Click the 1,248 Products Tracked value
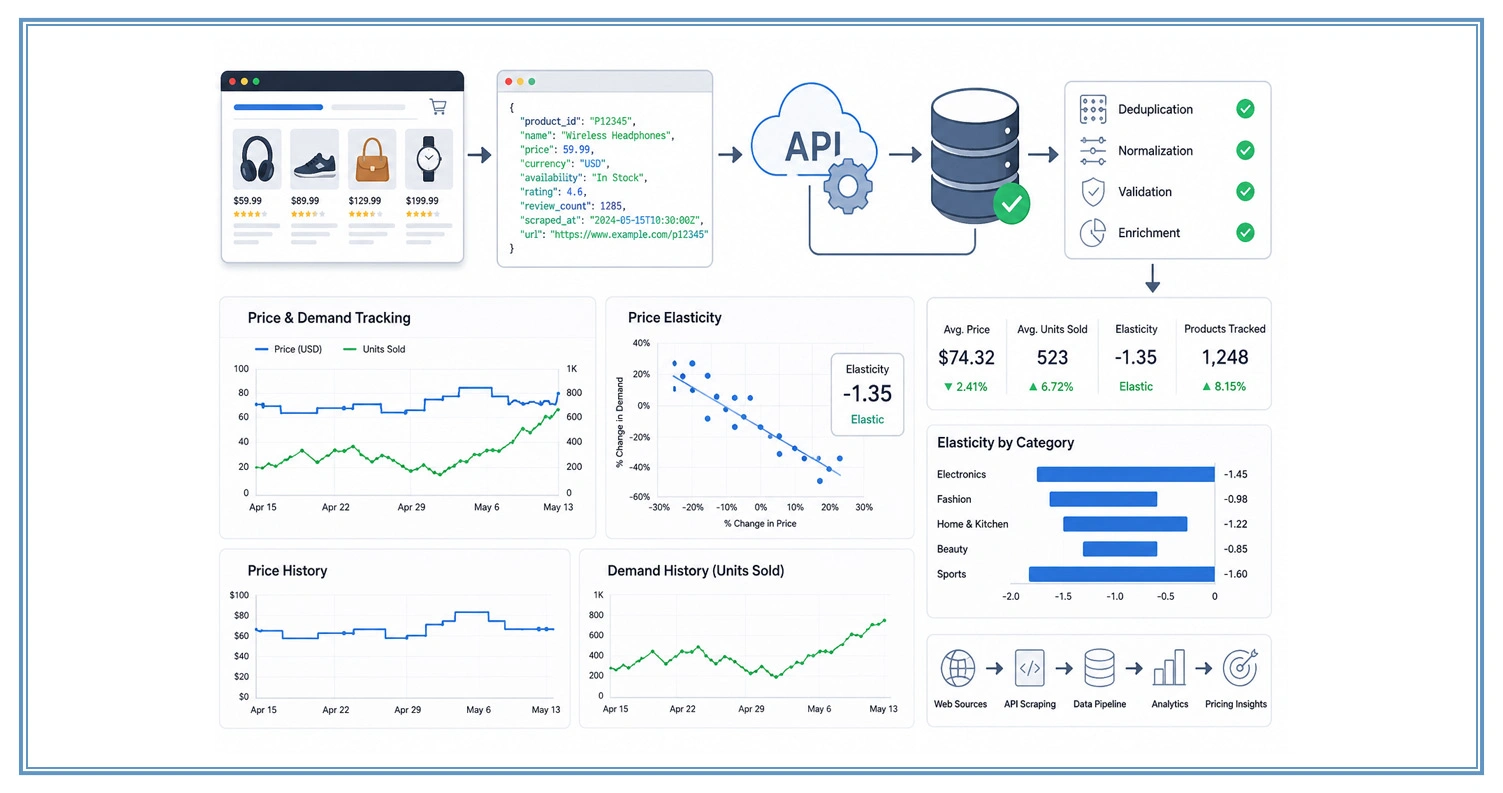Screen dimensions: 1503x793 click(x=1225, y=357)
